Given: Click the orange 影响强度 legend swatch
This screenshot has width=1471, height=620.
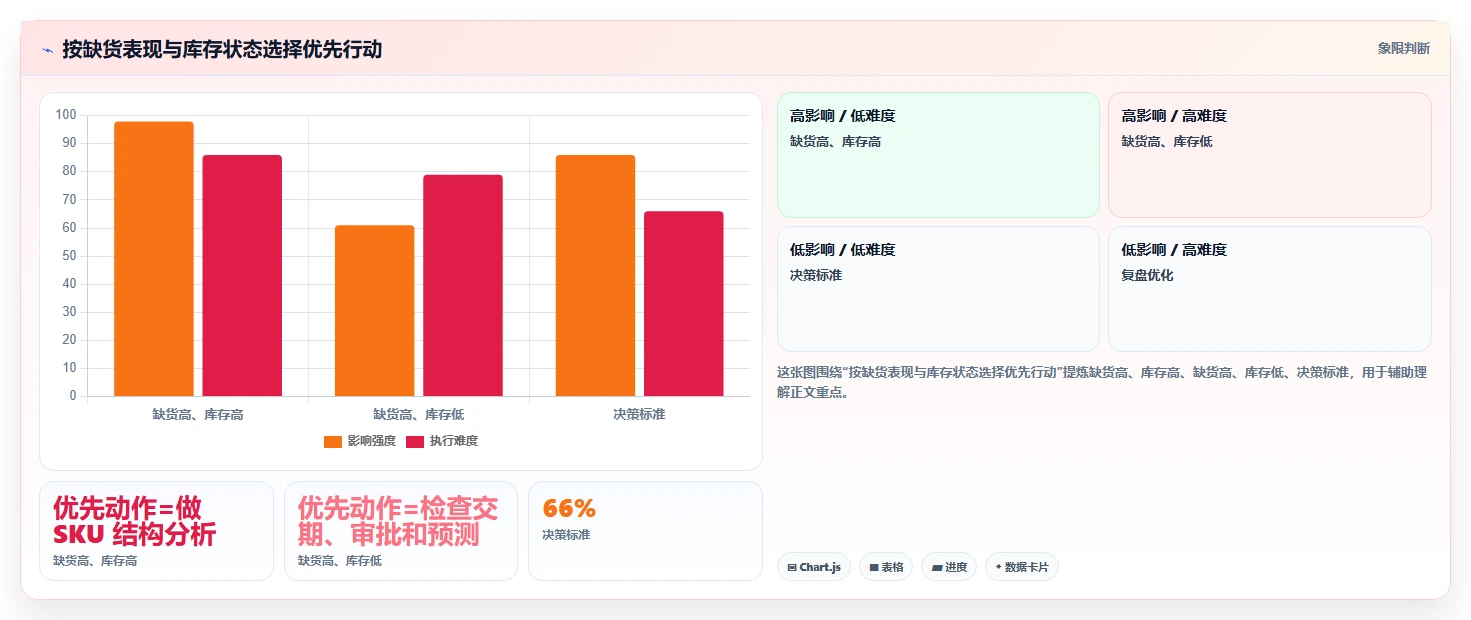Looking at the screenshot, I should [x=333, y=441].
